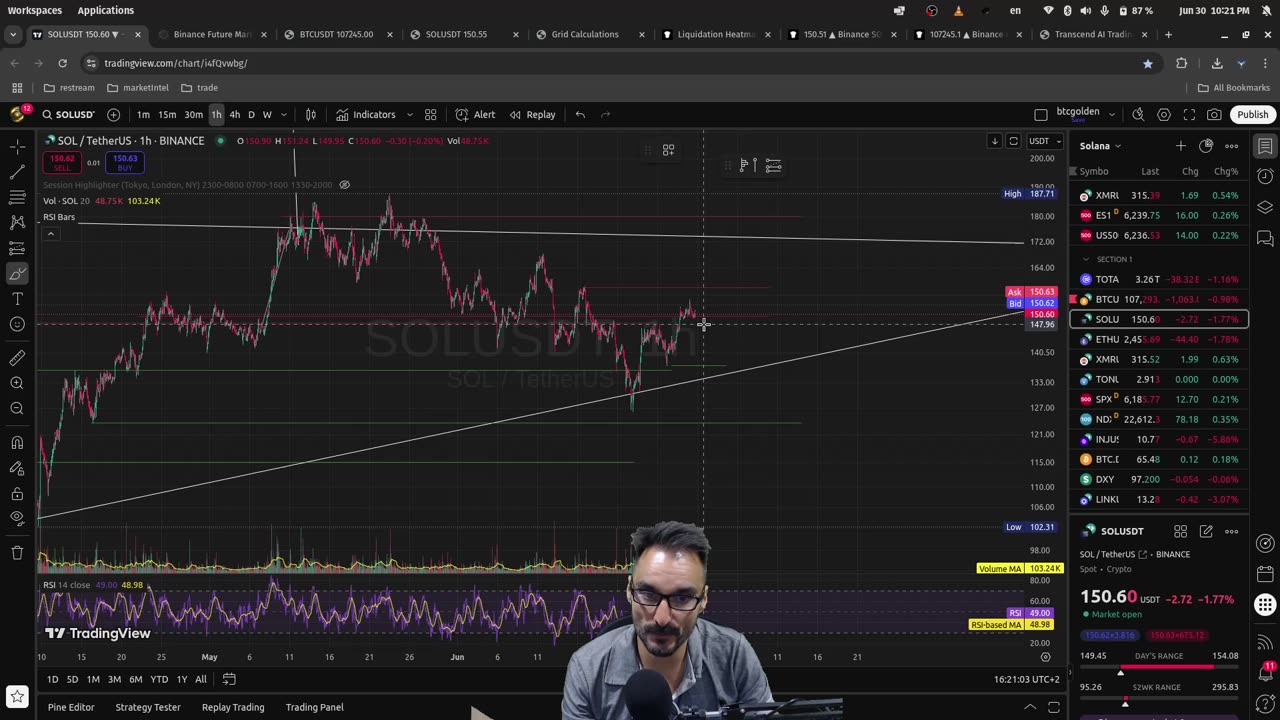Toggle hide all drawings eye icon
The width and height of the screenshot is (1280, 720).
pyautogui.click(x=17, y=518)
